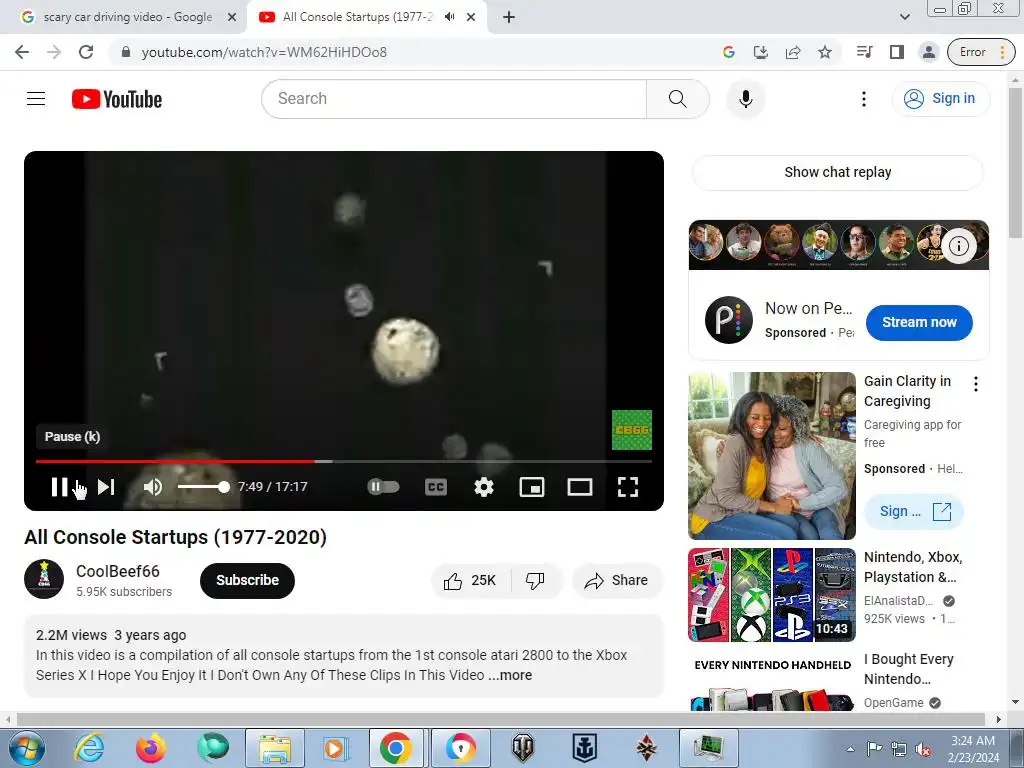Open the Chrome Error menu button
This screenshot has height=768, width=1024.
982,52
